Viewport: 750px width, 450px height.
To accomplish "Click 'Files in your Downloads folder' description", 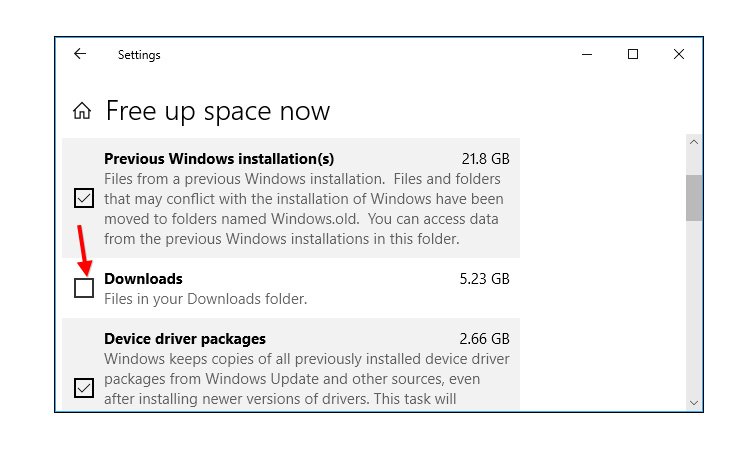I will [x=205, y=299].
